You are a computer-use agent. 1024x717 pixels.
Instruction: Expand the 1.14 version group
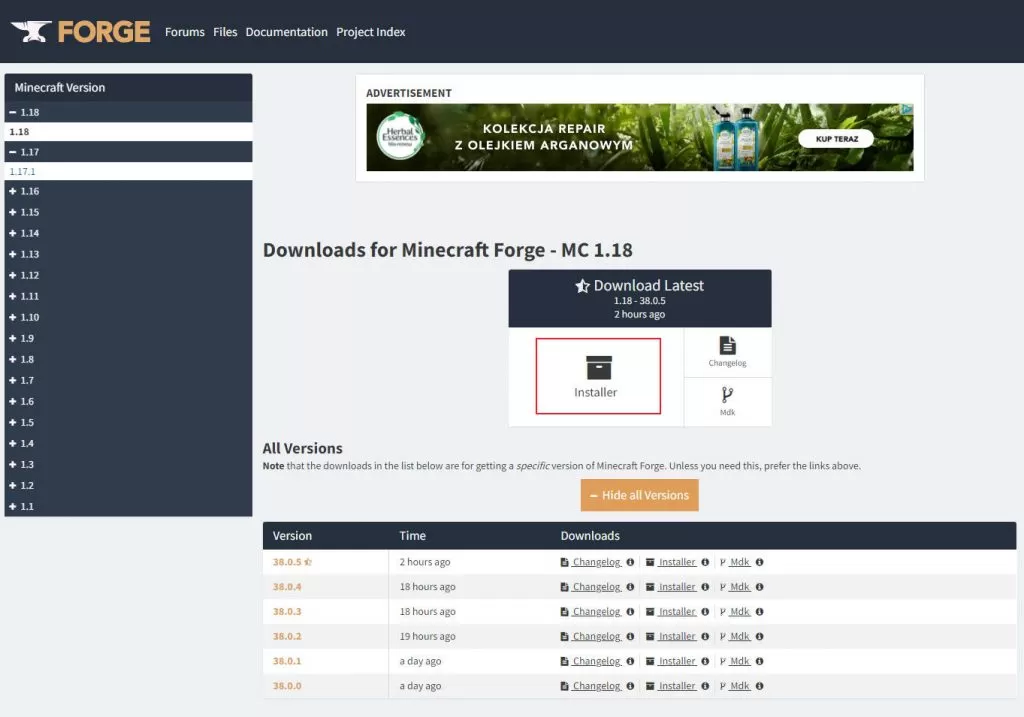tap(128, 233)
